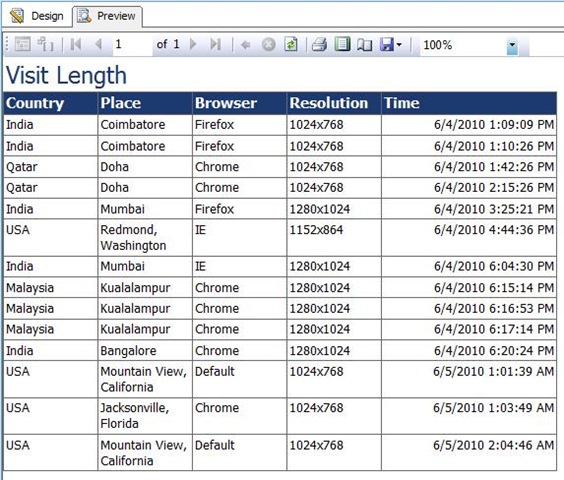The height and width of the screenshot is (480, 564).
Task: Click Mumbai in the 3:25:21 PM row
Action: (x=145, y=209)
